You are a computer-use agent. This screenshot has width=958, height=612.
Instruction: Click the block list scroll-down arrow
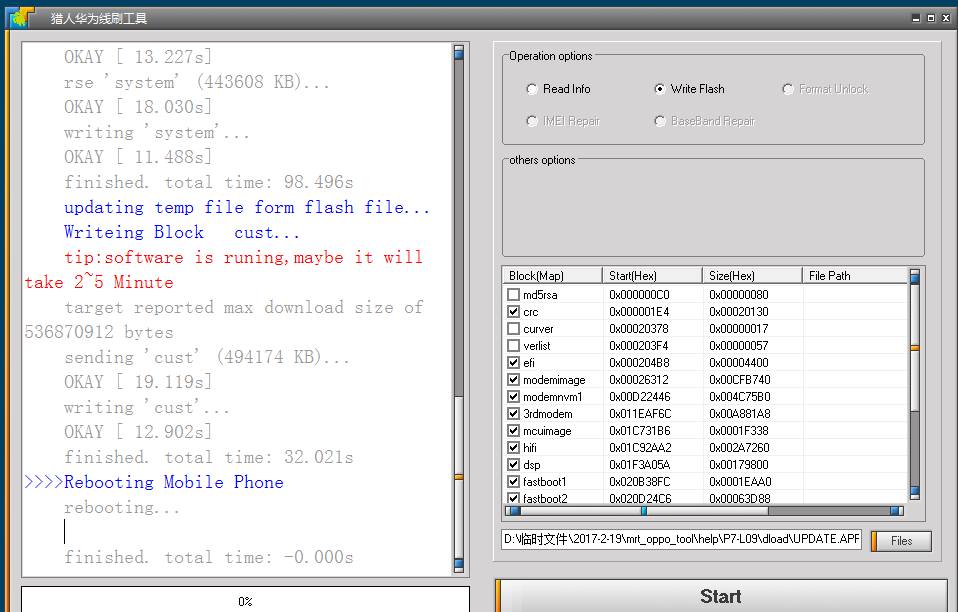915,492
